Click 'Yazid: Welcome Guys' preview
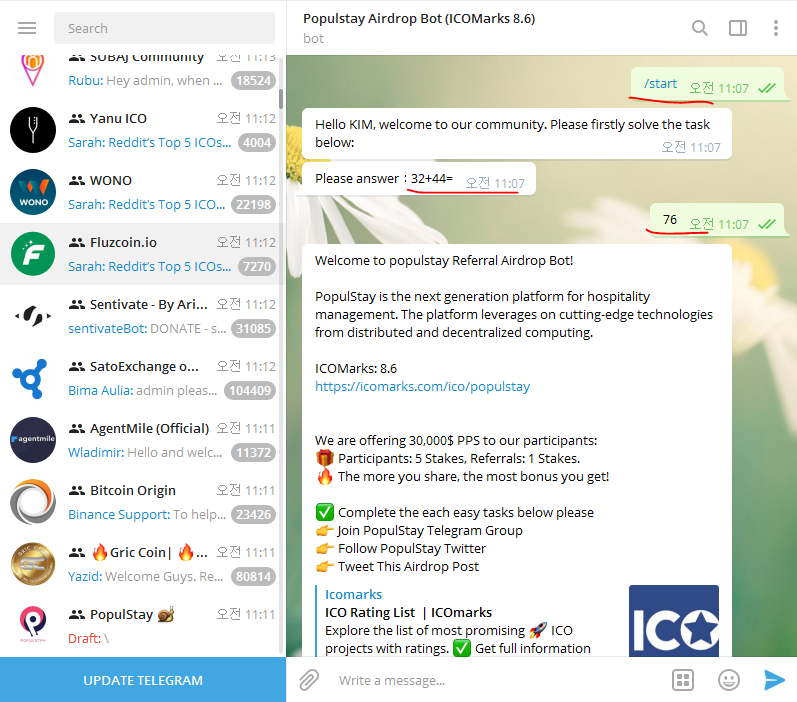The image size is (797, 702). pos(145,576)
